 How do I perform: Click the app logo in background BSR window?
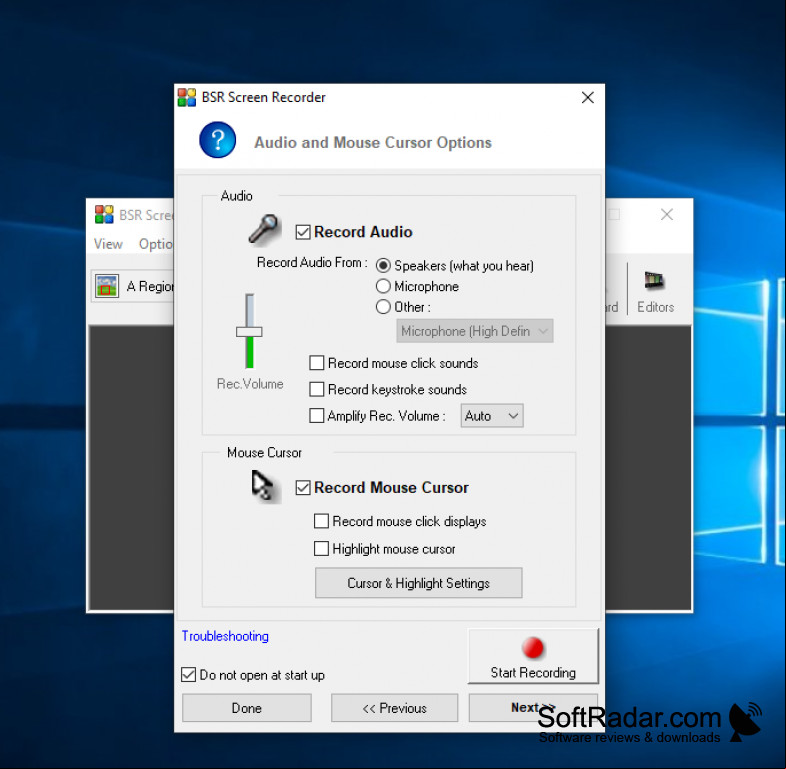click(x=104, y=215)
